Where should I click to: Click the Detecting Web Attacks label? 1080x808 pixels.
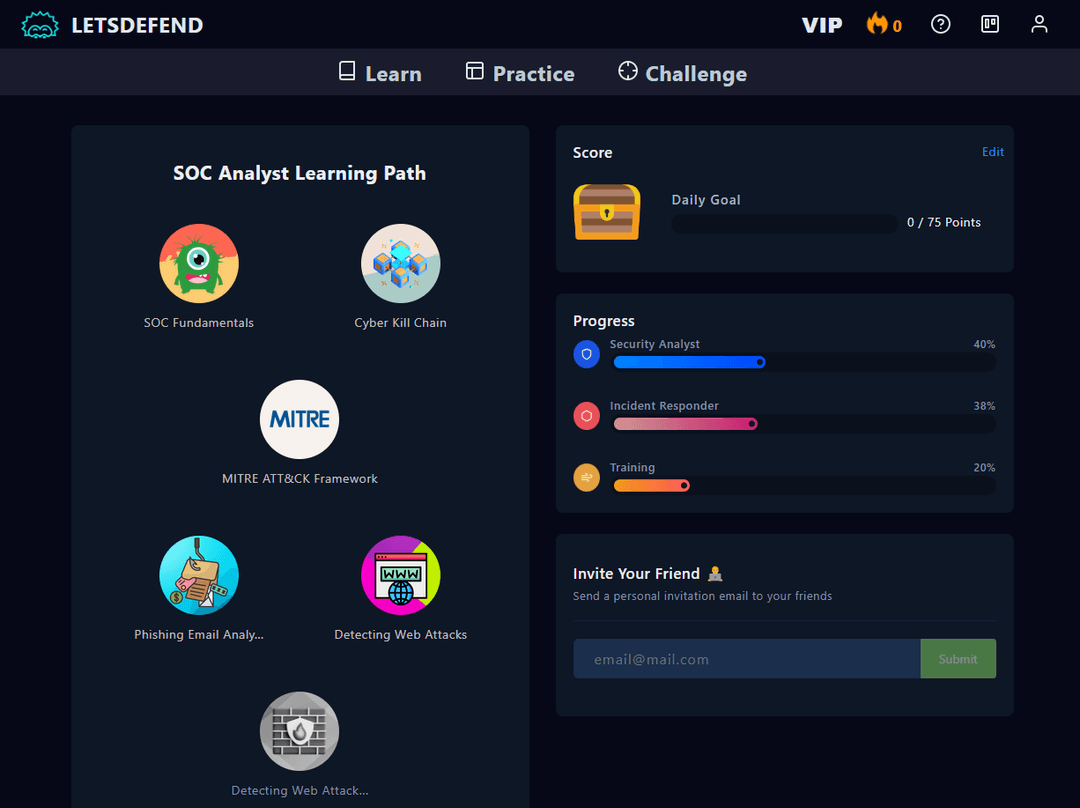click(x=400, y=634)
